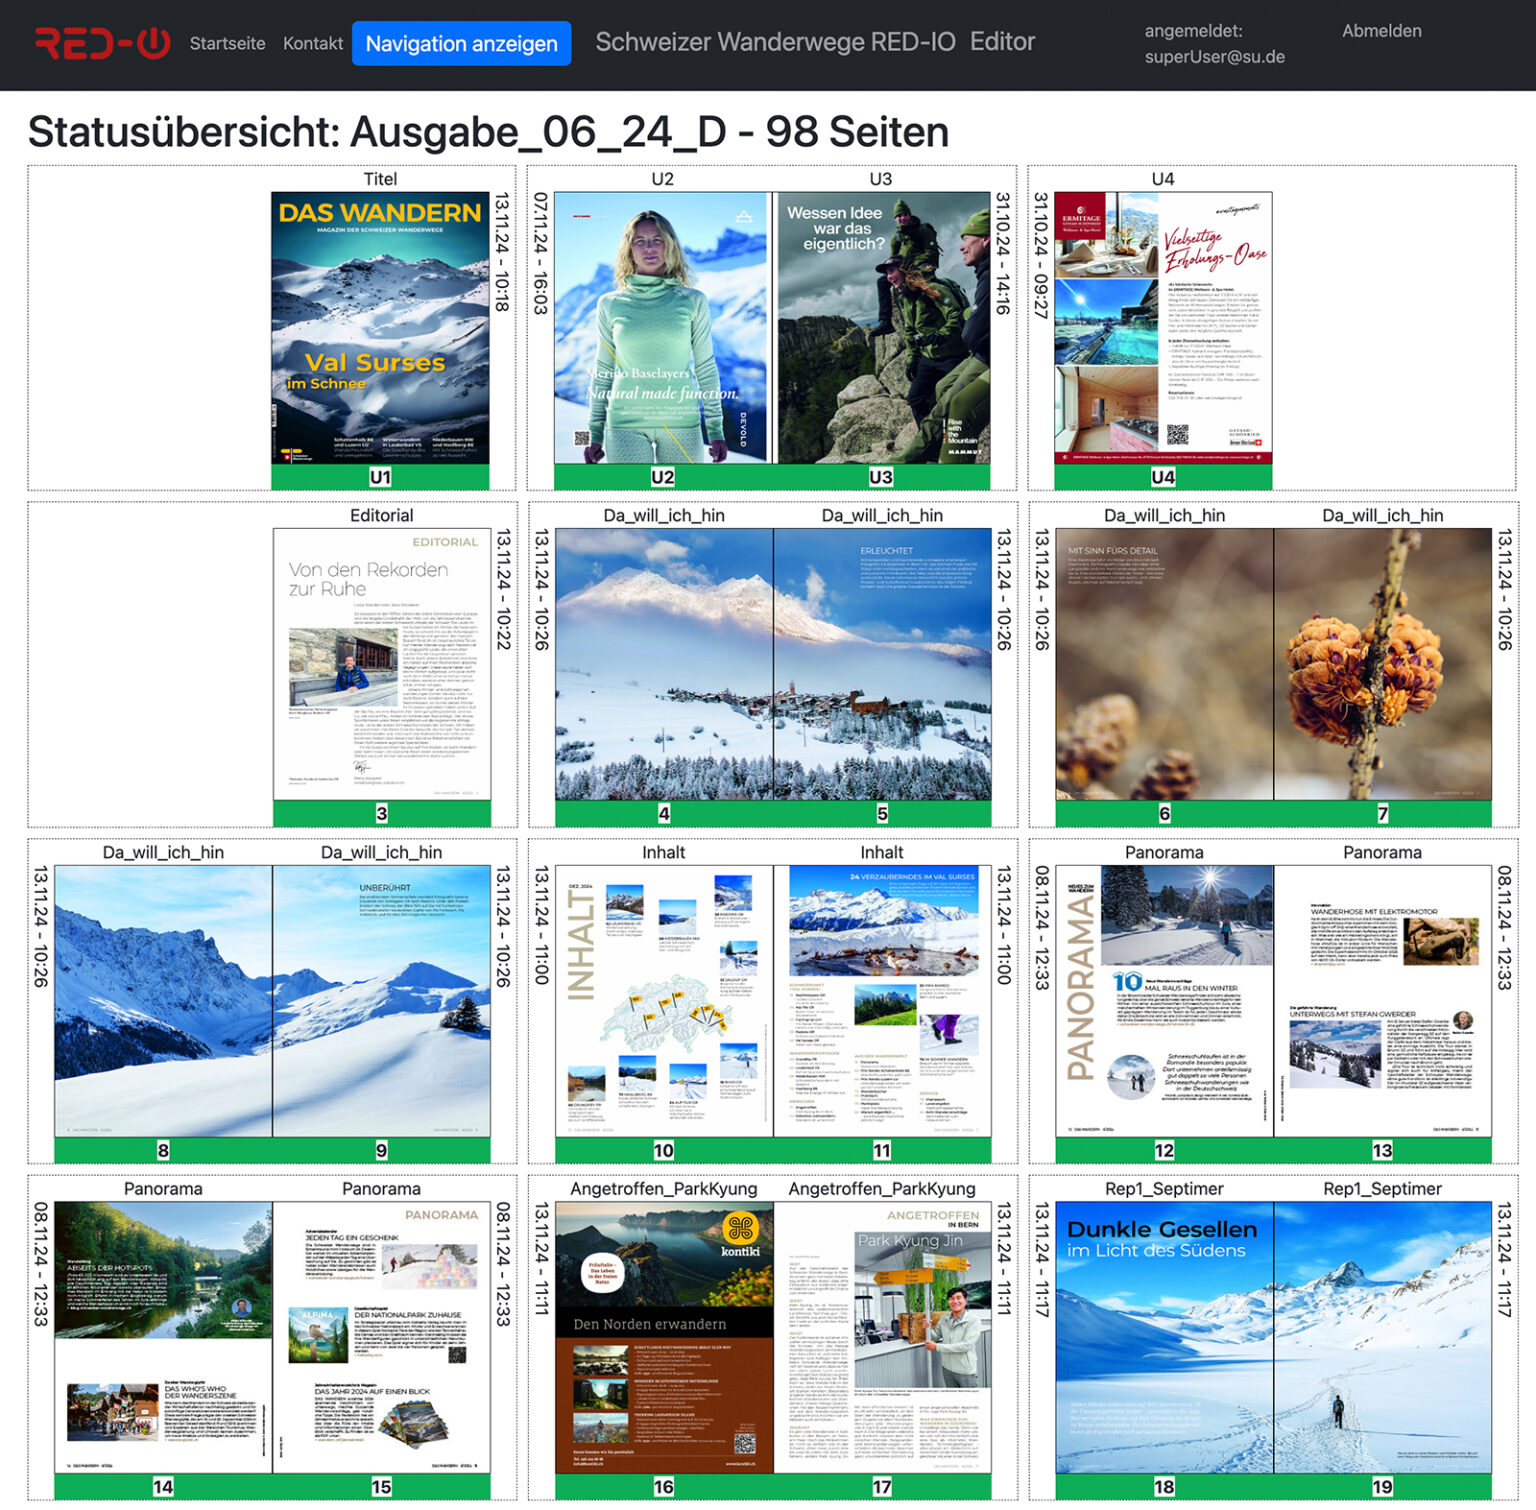This screenshot has width=1536, height=1510.
Task: Click the green status bar for page 3
Action: point(382,813)
